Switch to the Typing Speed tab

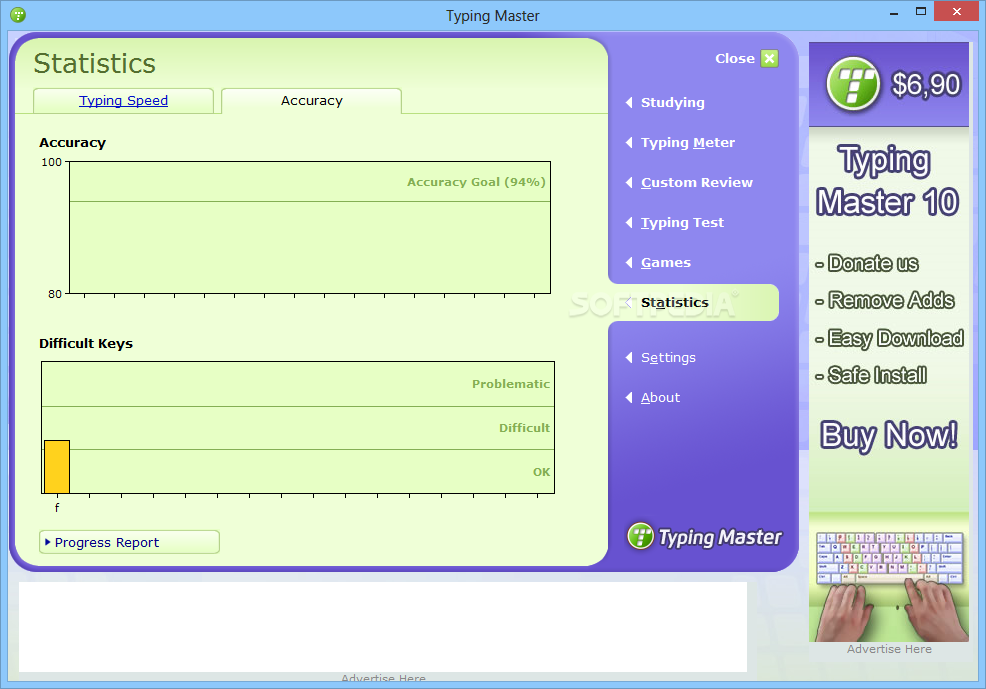(x=123, y=101)
